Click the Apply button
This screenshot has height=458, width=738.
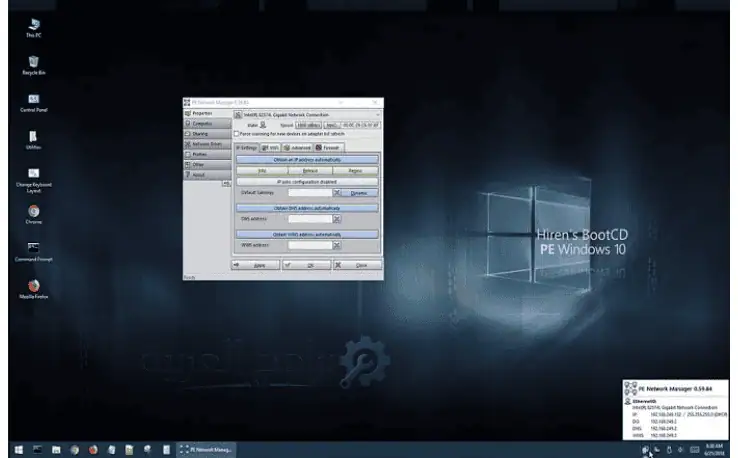pos(256,265)
